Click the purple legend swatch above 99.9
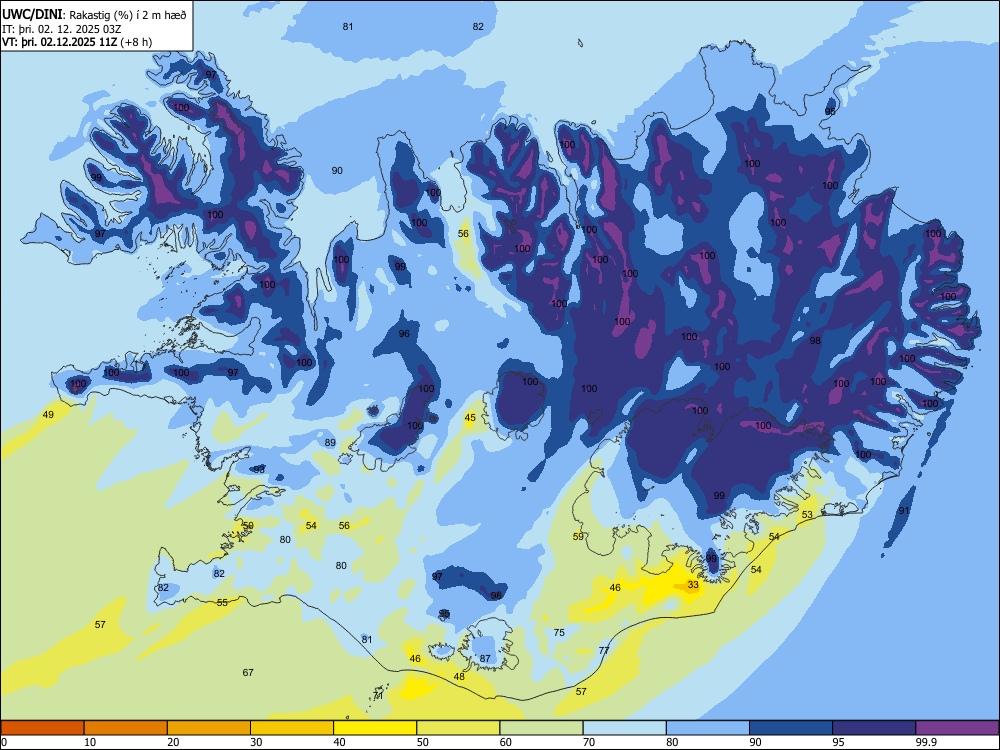Image resolution: width=1000 pixels, height=750 pixels. (x=957, y=728)
